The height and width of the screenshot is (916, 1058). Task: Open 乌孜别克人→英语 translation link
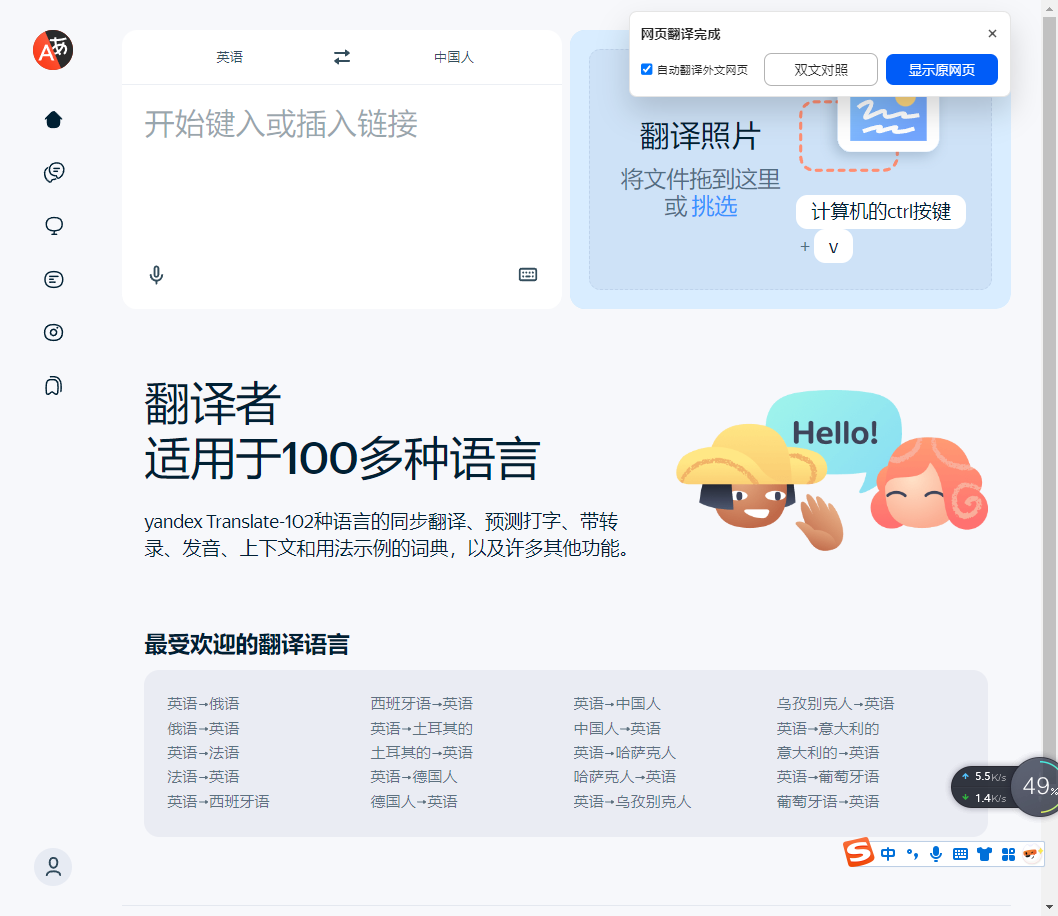click(835, 704)
